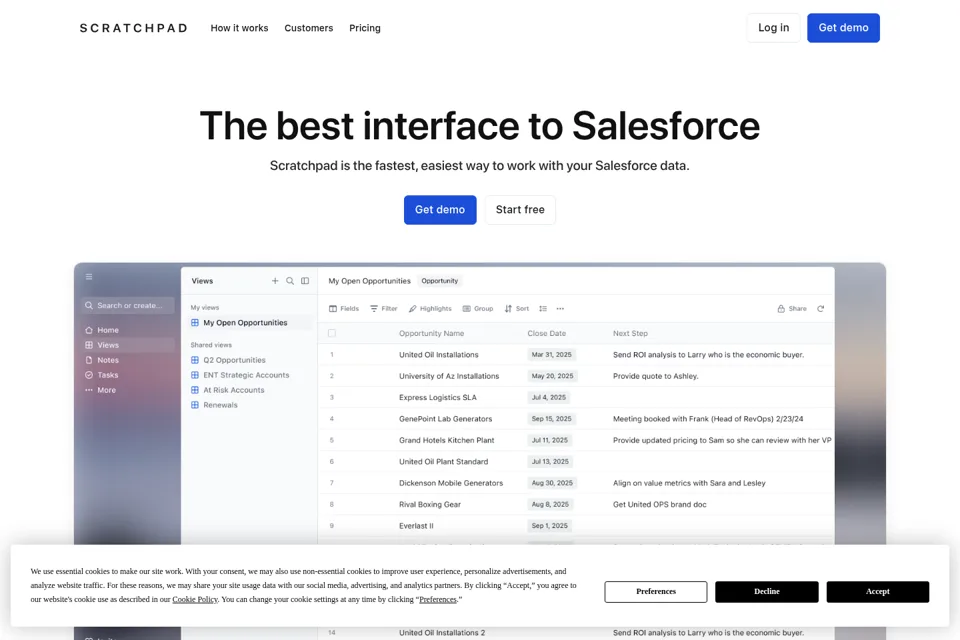Click the Start free button
This screenshot has width=960, height=640.
520,210
